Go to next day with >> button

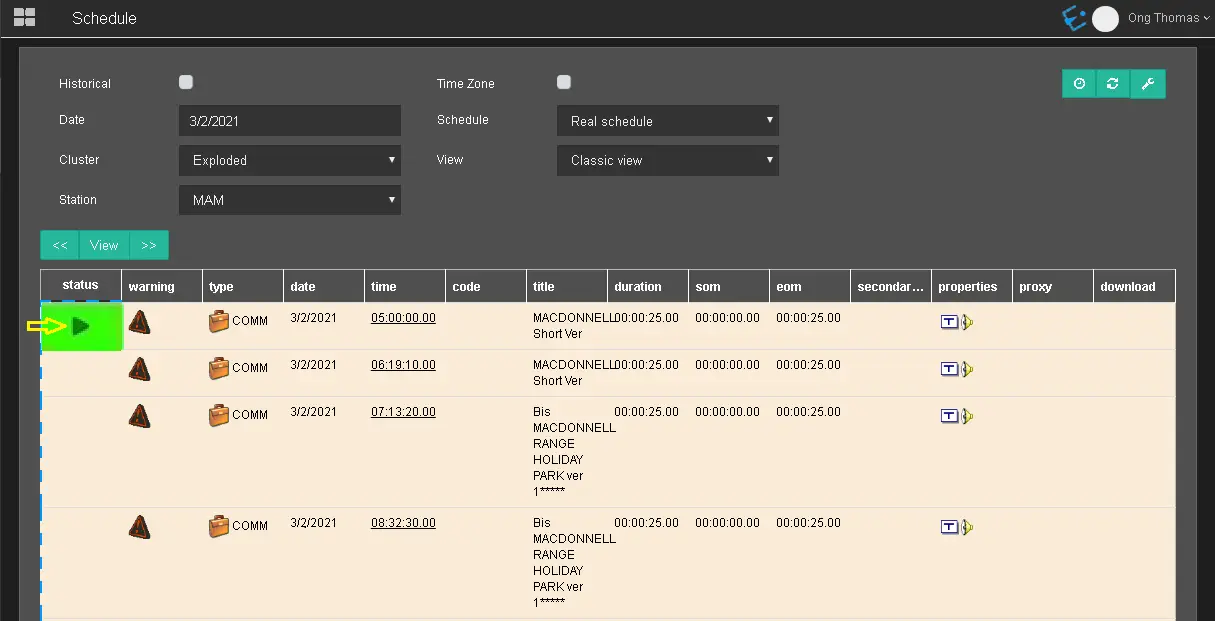coord(149,245)
